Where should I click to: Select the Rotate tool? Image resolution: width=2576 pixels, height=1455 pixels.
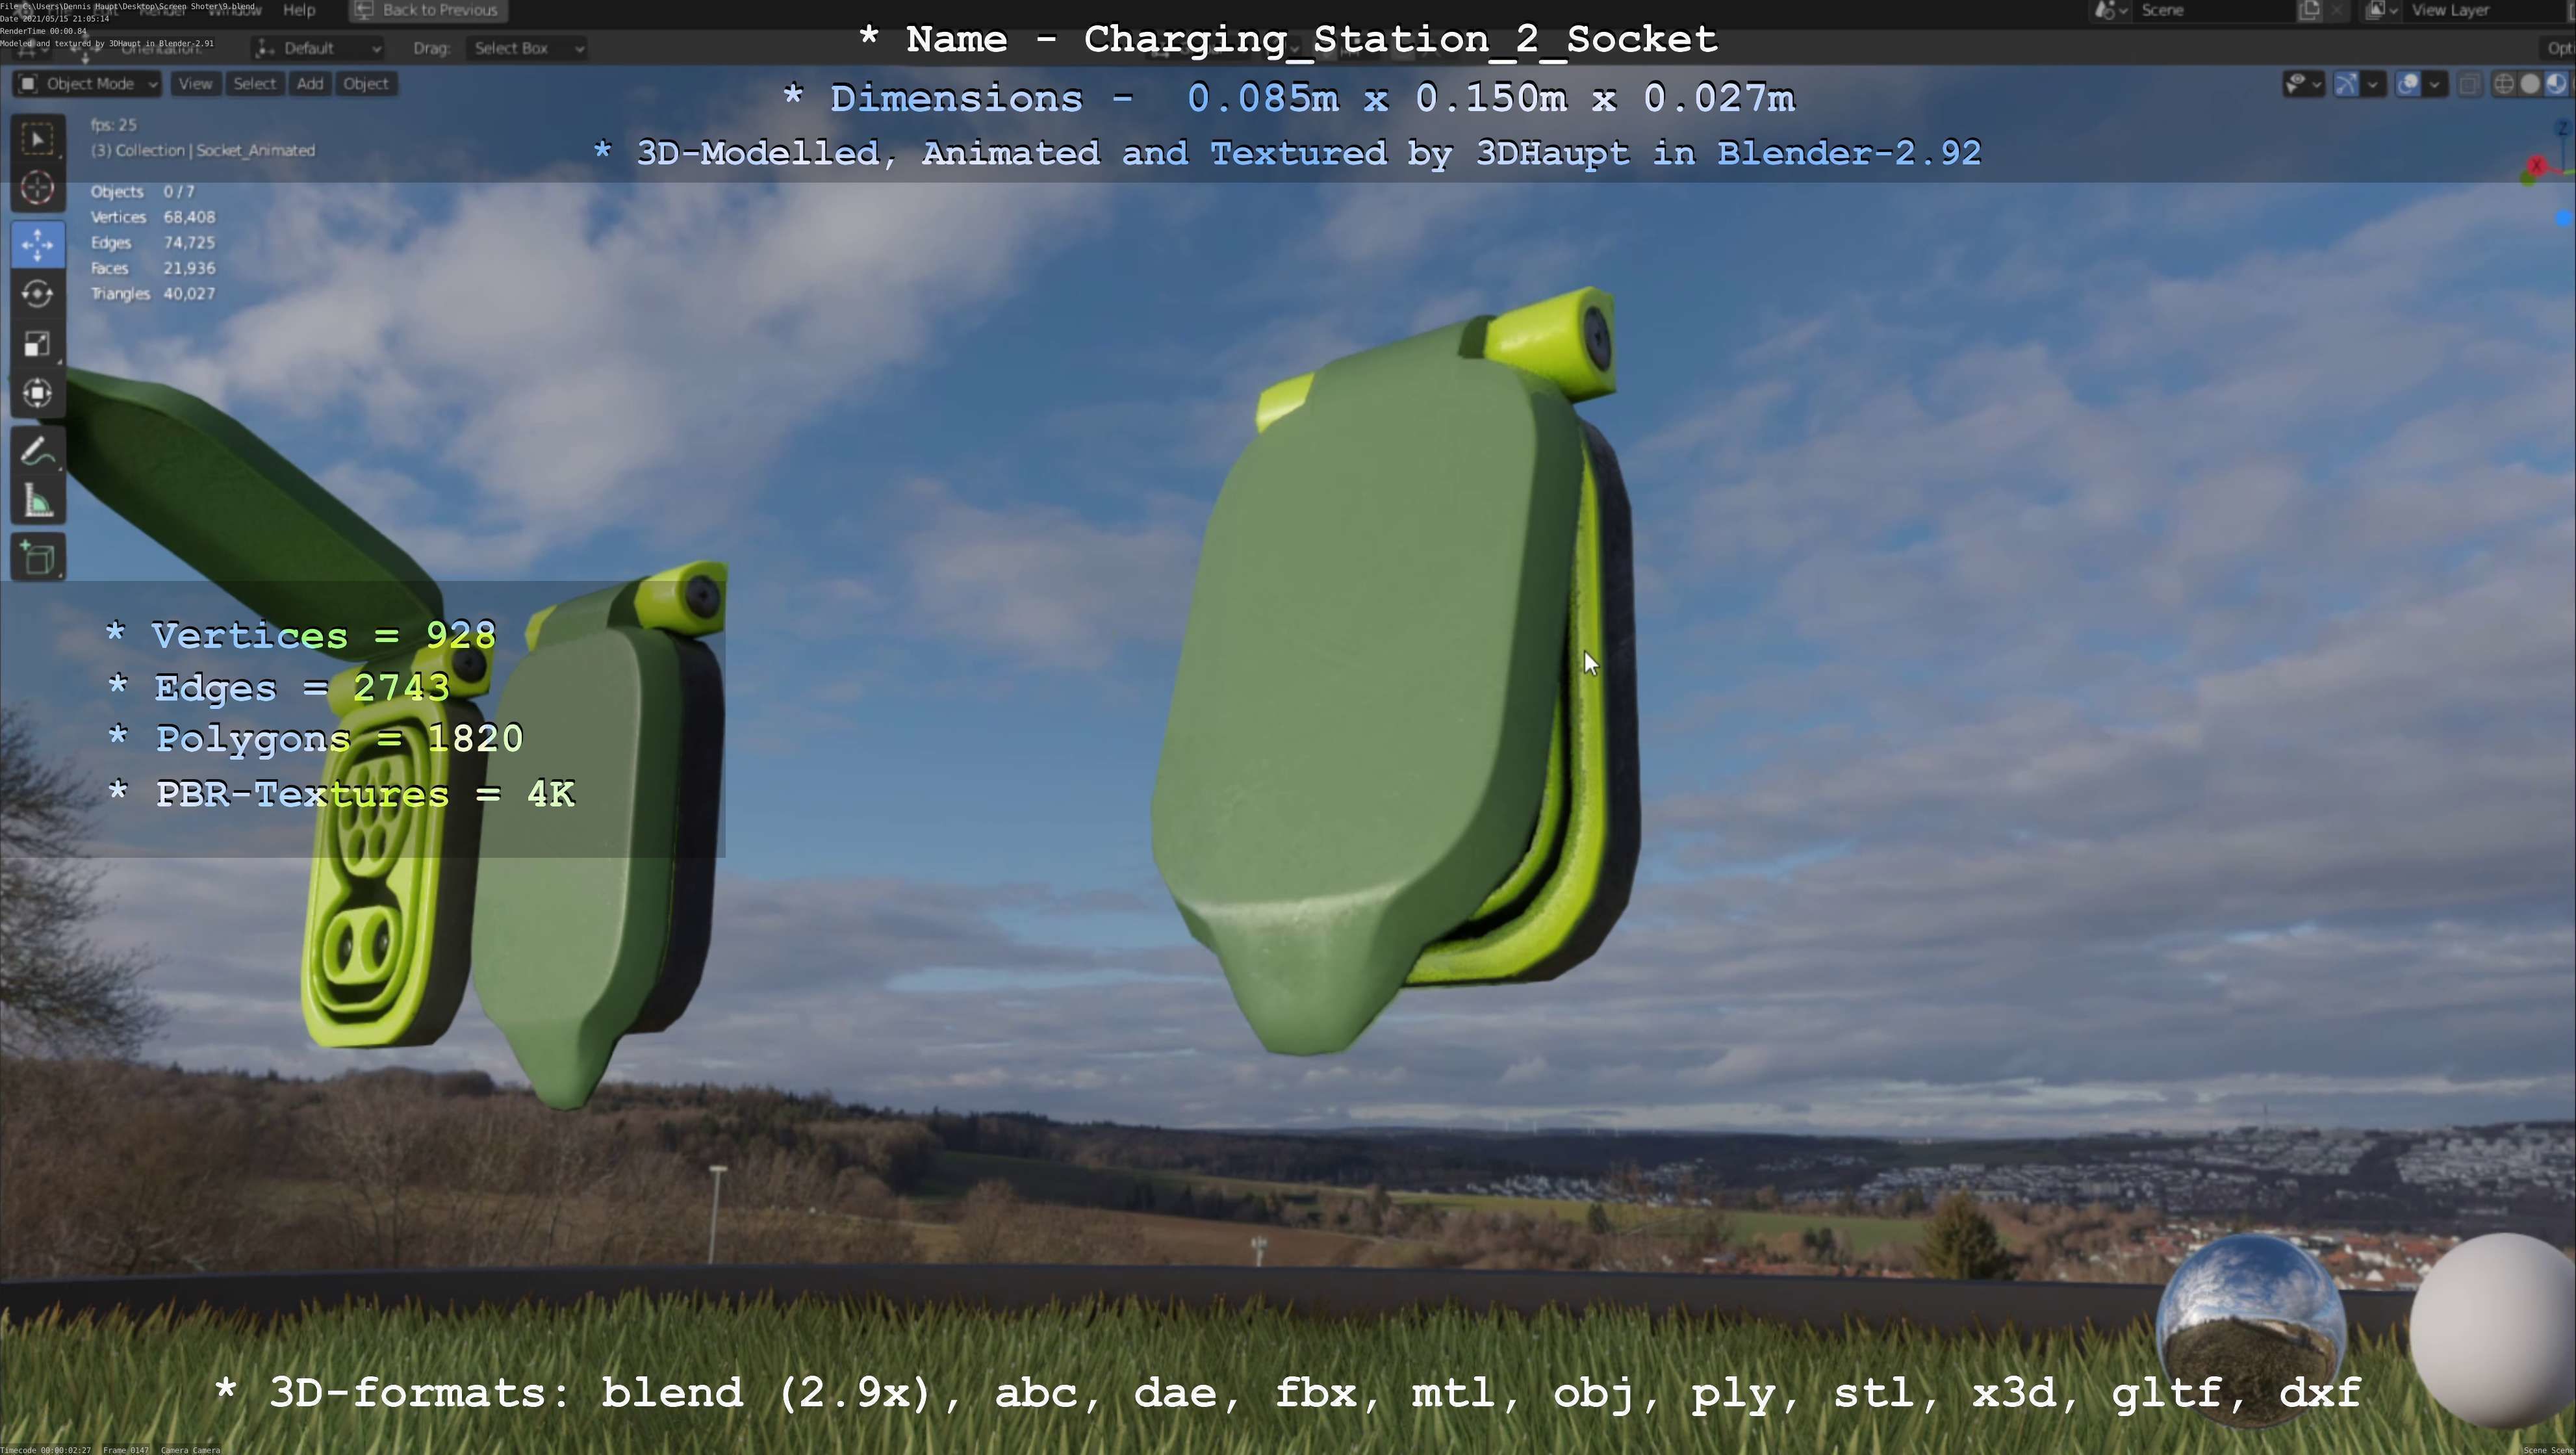pyautogui.click(x=38, y=294)
